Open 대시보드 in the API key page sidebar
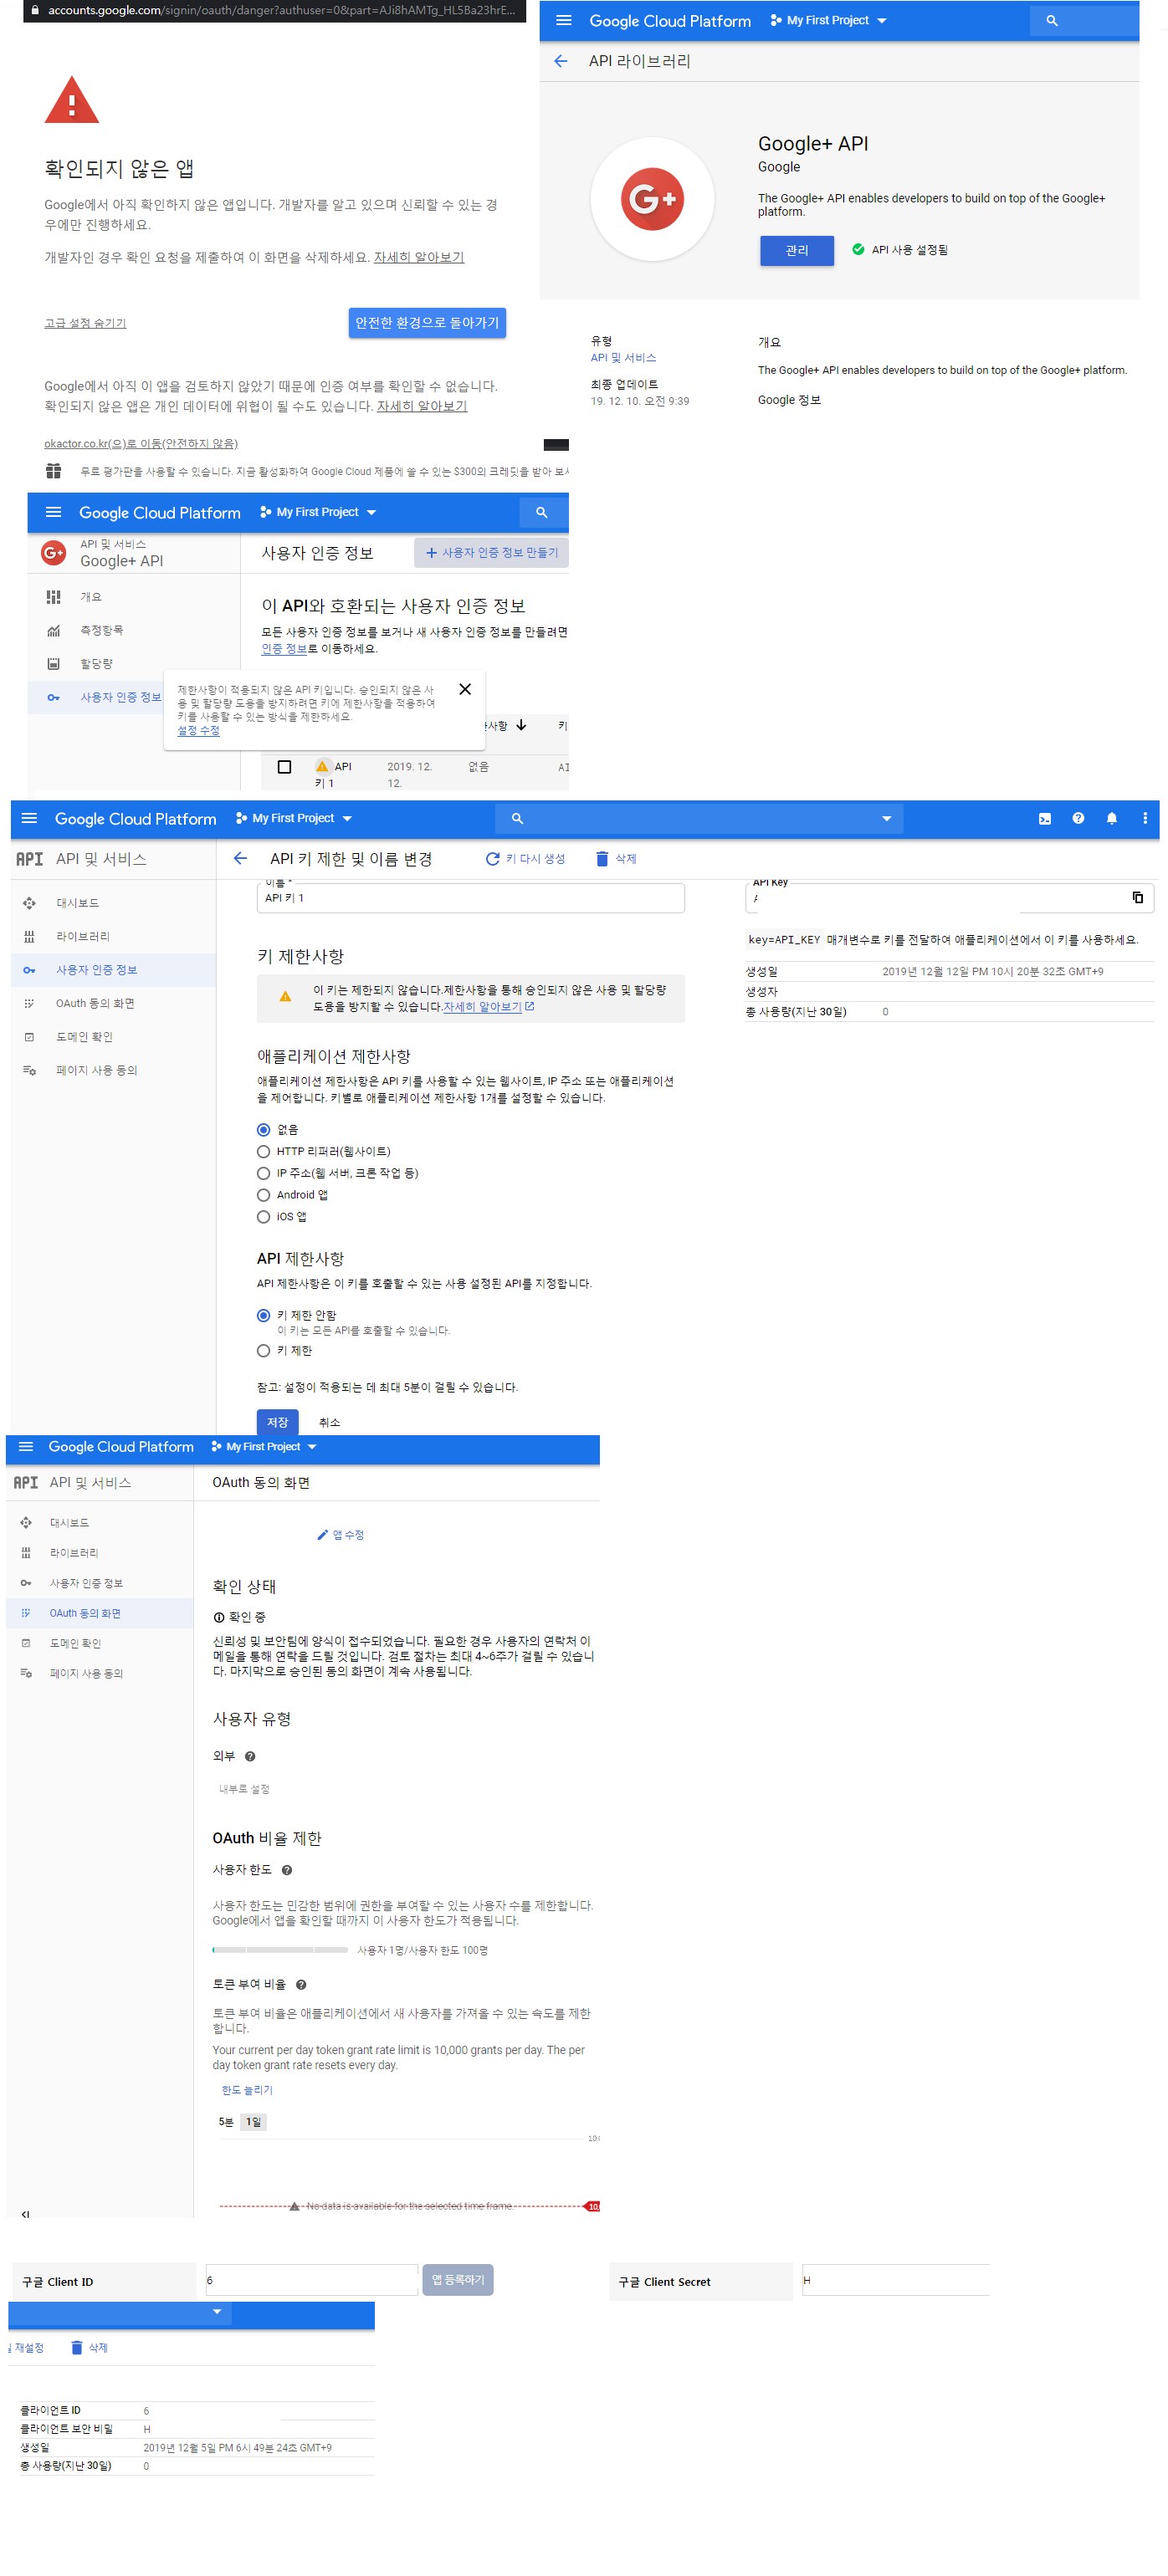 pyautogui.click(x=78, y=903)
